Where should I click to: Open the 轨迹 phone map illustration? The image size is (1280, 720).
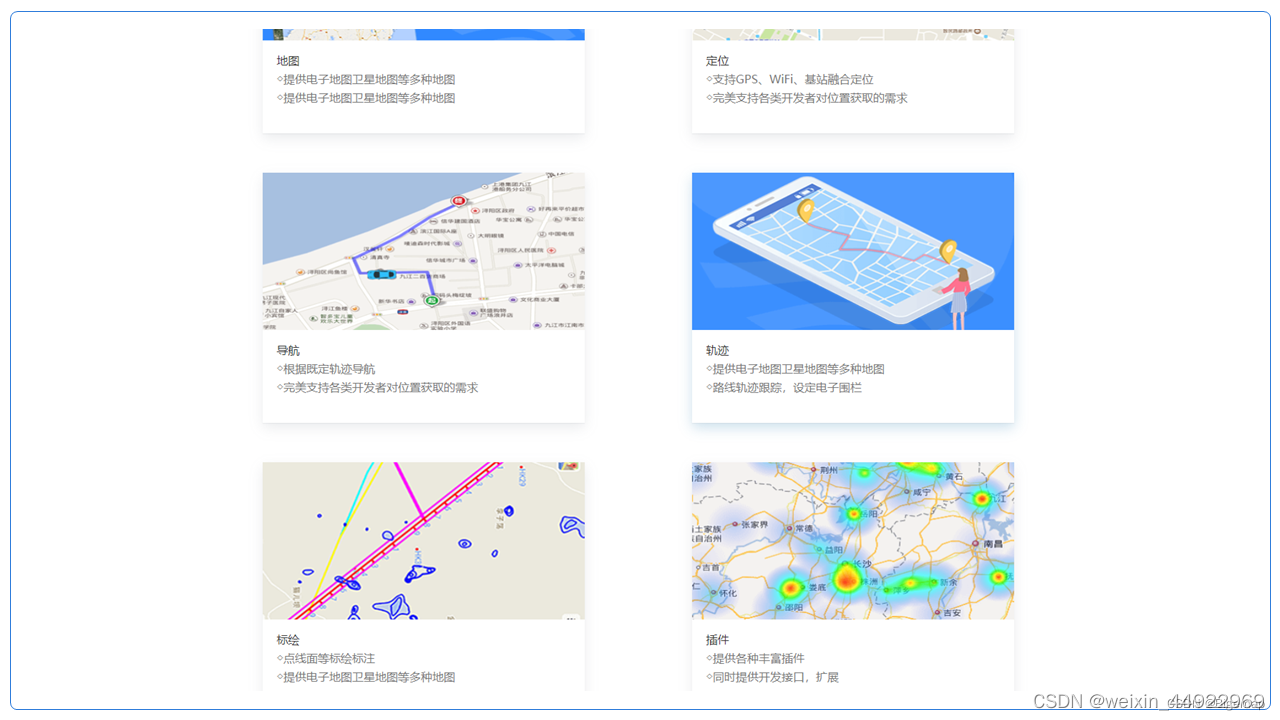(x=853, y=251)
